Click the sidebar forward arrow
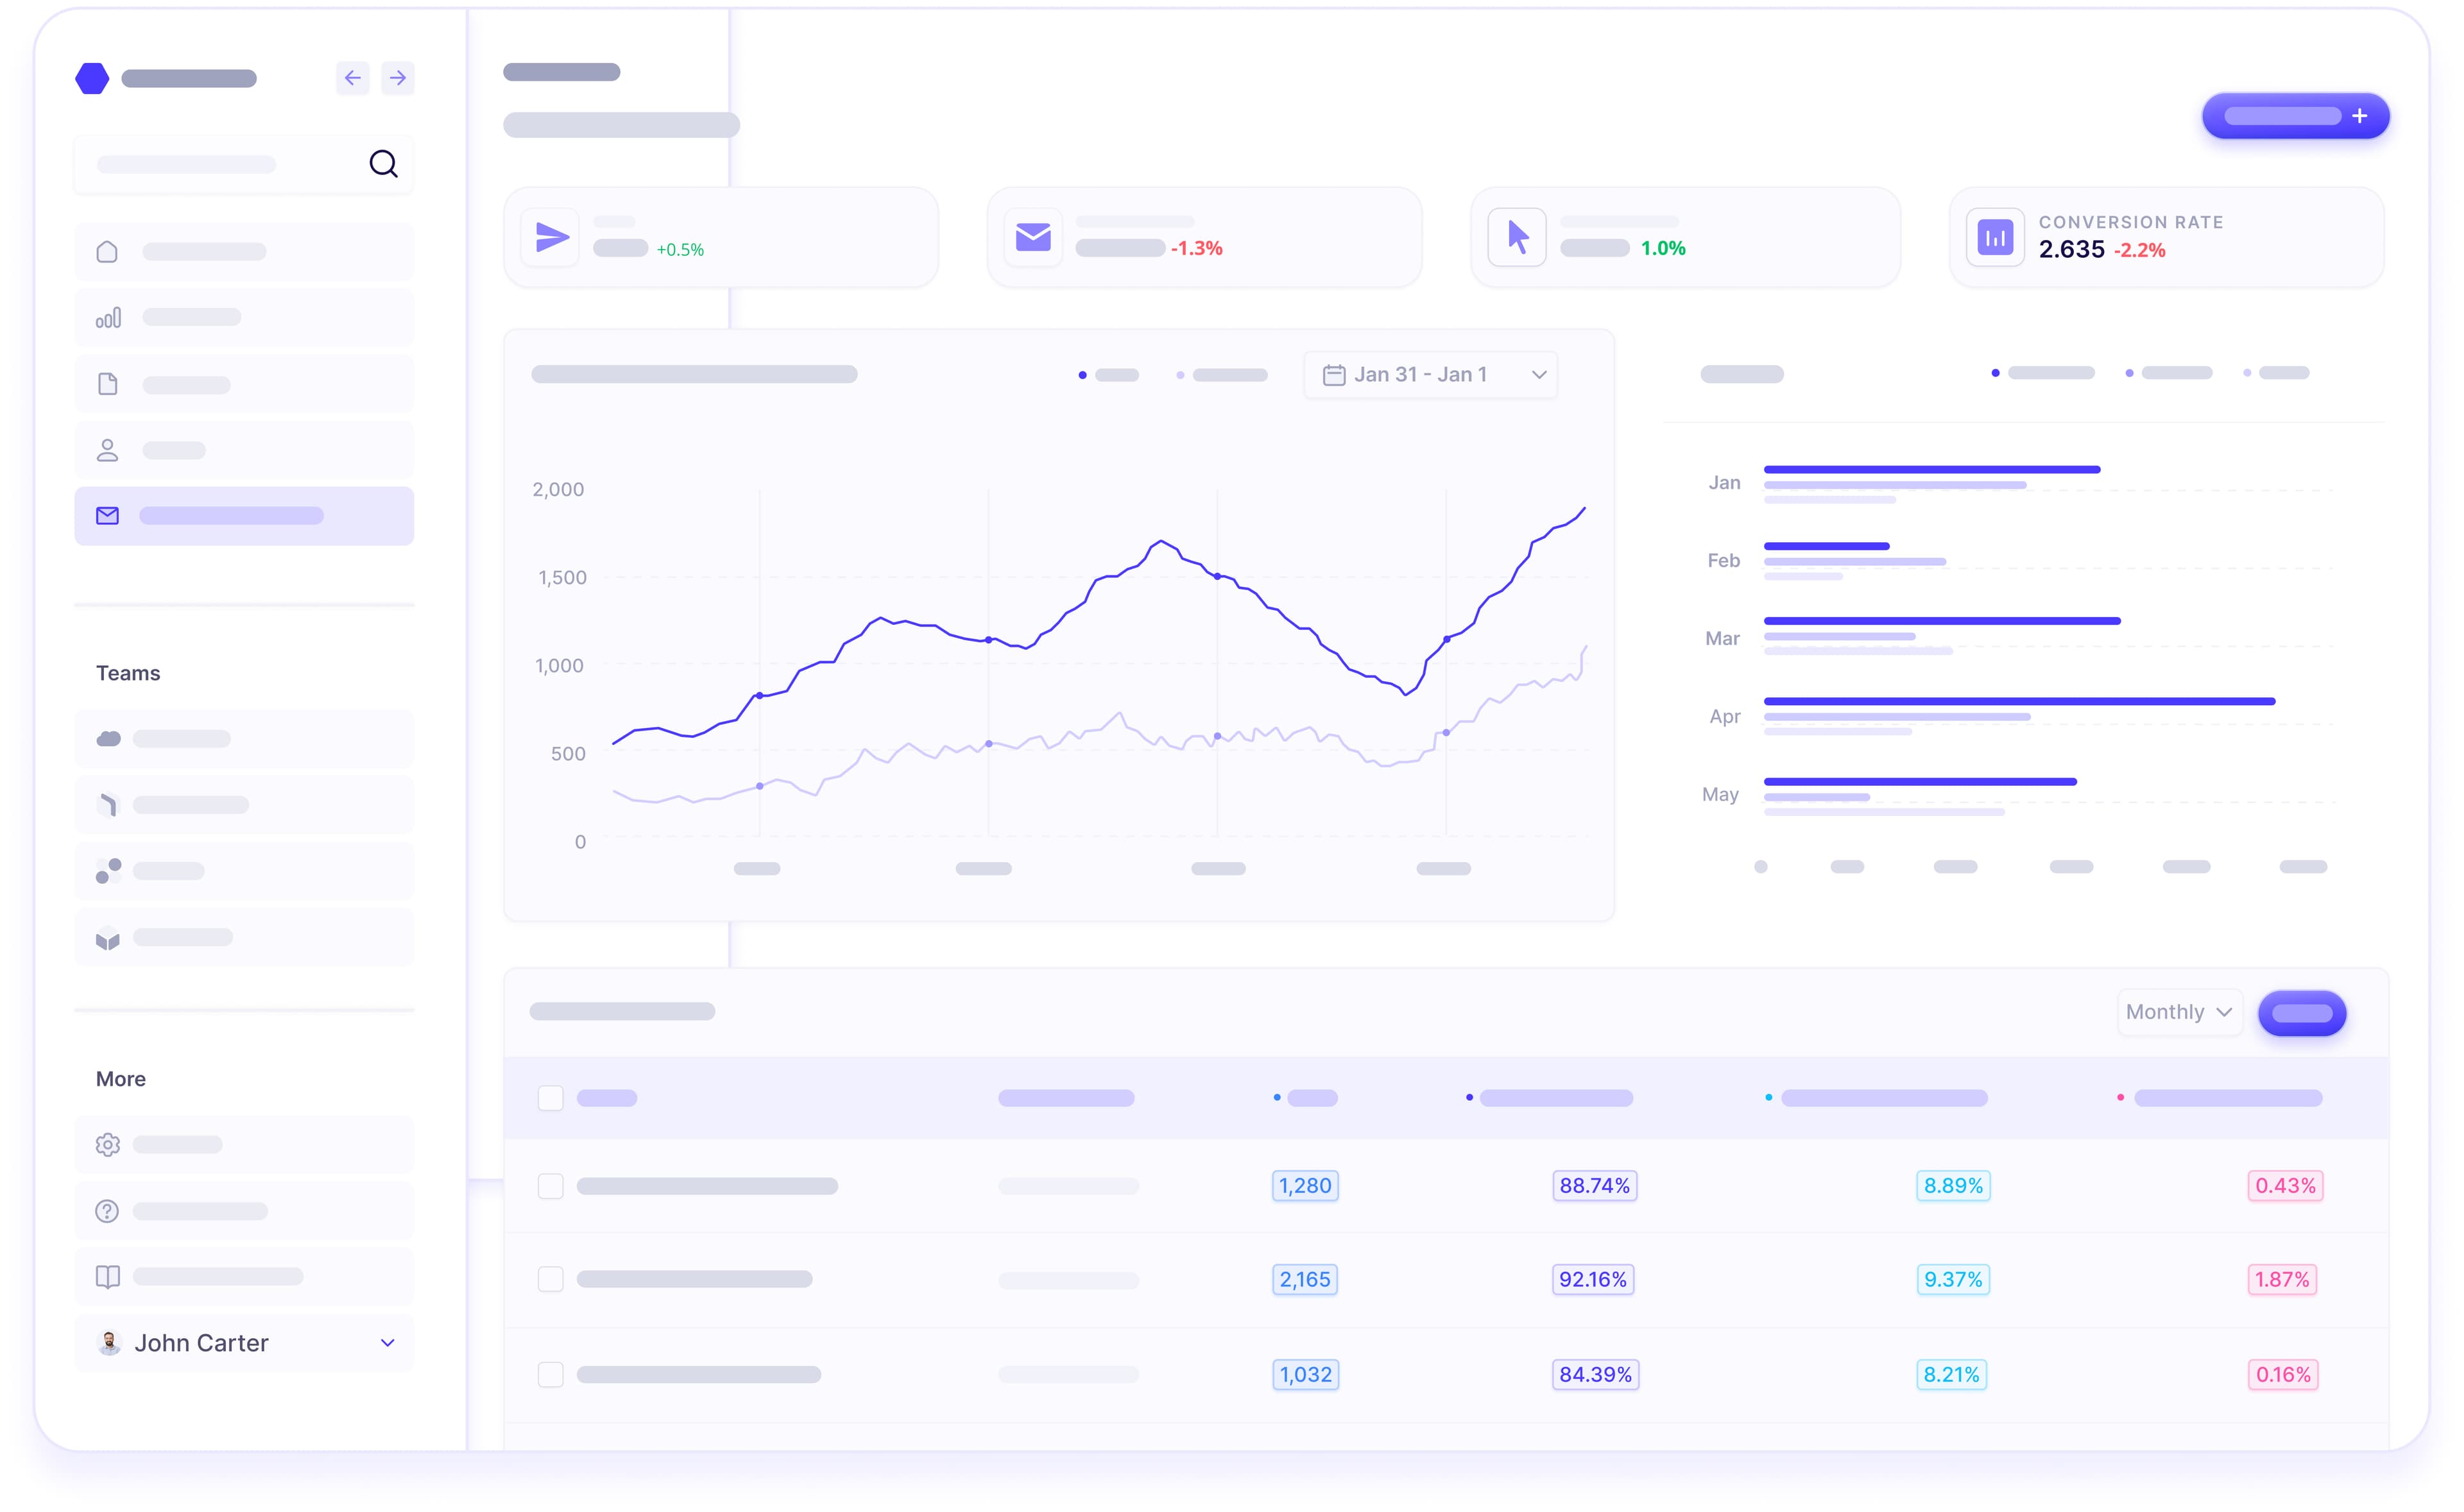This screenshot has width=2464, height=1512. pyautogui.click(x=398, y=77)
